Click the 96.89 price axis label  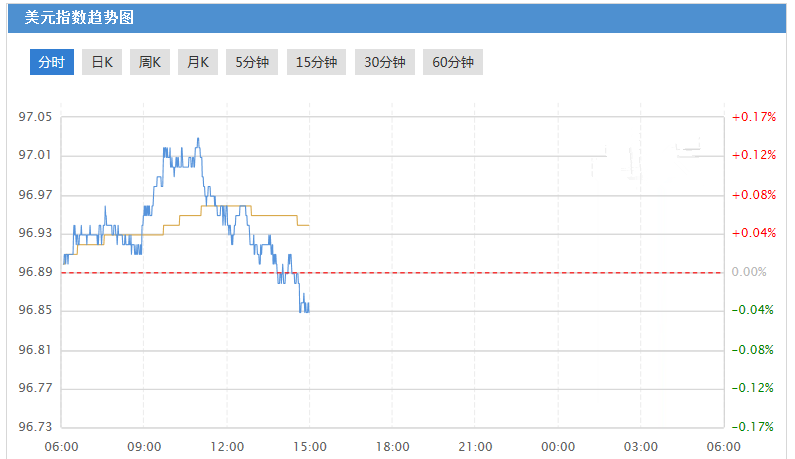click(35, 272)
